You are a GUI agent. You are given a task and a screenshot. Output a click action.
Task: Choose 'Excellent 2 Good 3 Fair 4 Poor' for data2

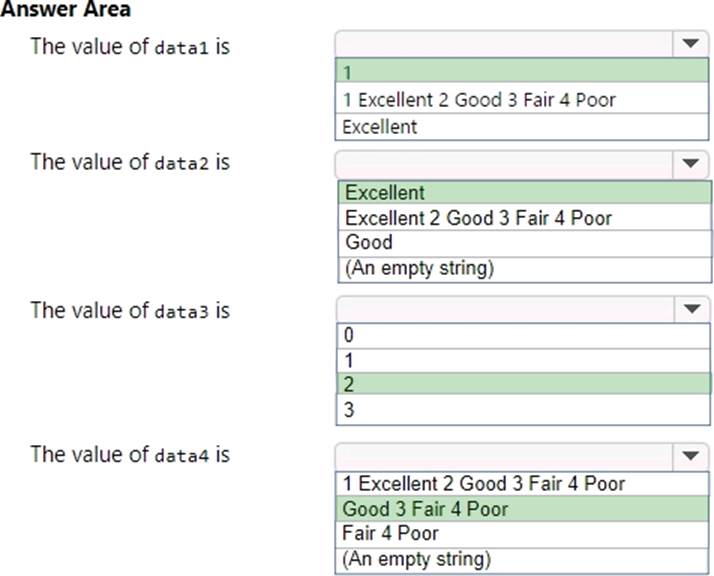point(524,218)
